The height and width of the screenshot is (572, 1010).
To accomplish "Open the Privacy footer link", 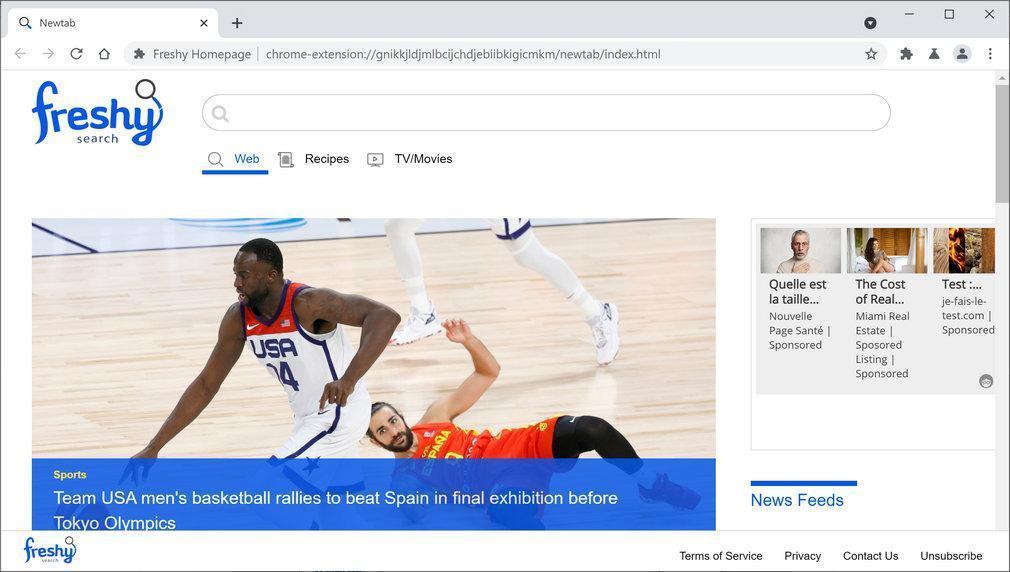I will (x=803, y=556).
